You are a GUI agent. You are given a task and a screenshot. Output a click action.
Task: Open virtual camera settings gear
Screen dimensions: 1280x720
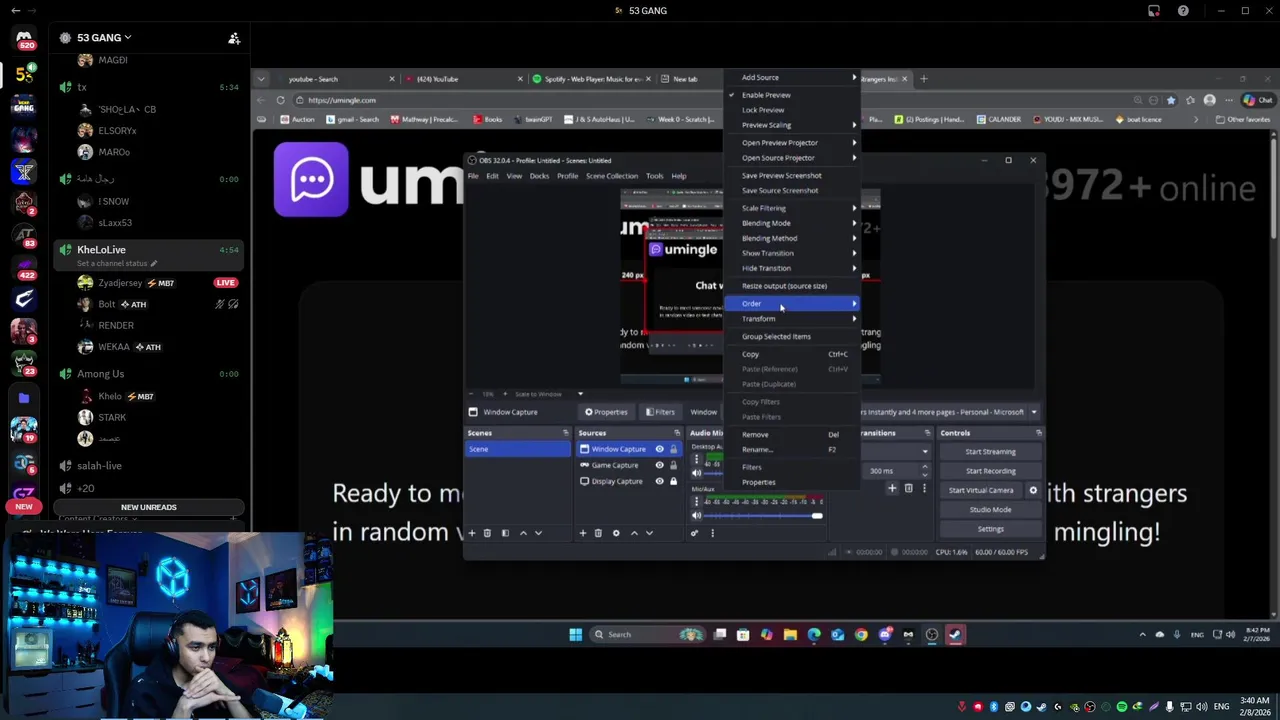1034,490
